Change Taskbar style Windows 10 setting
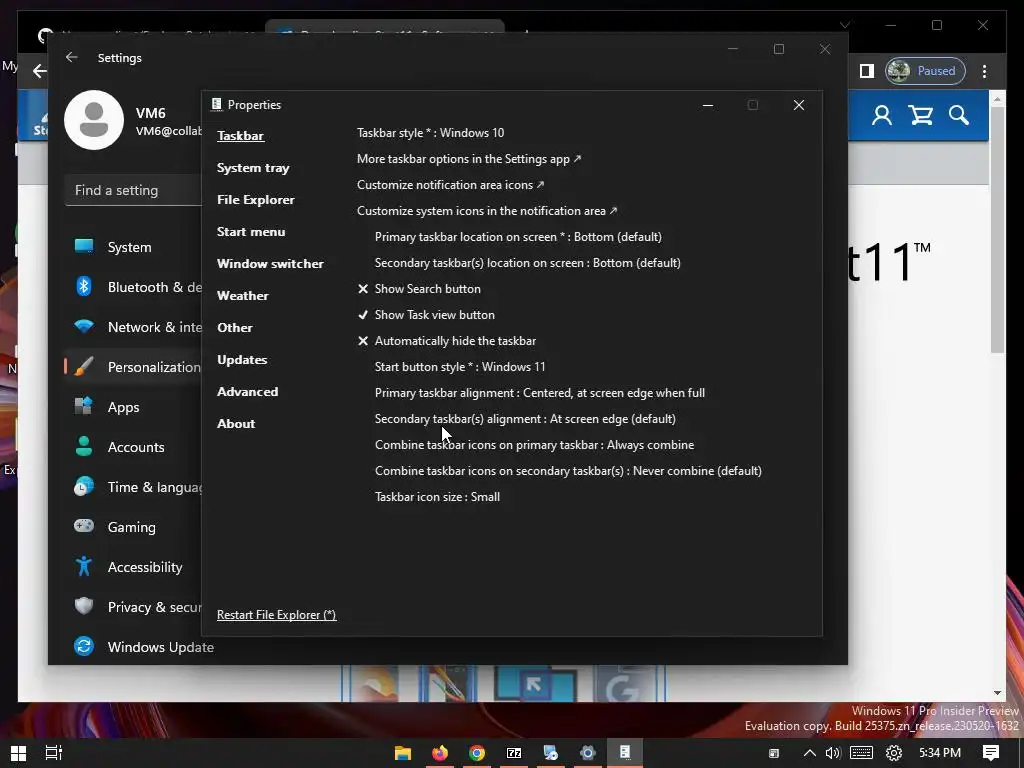 pos(430,133)
